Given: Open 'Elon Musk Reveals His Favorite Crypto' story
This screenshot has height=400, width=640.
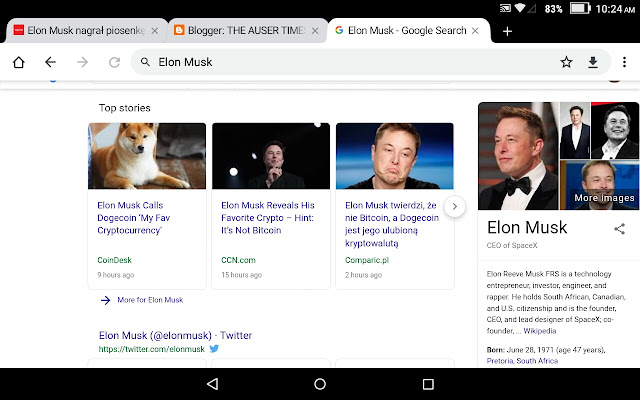Looking at the screenshot, I should [x=268, y=218].
